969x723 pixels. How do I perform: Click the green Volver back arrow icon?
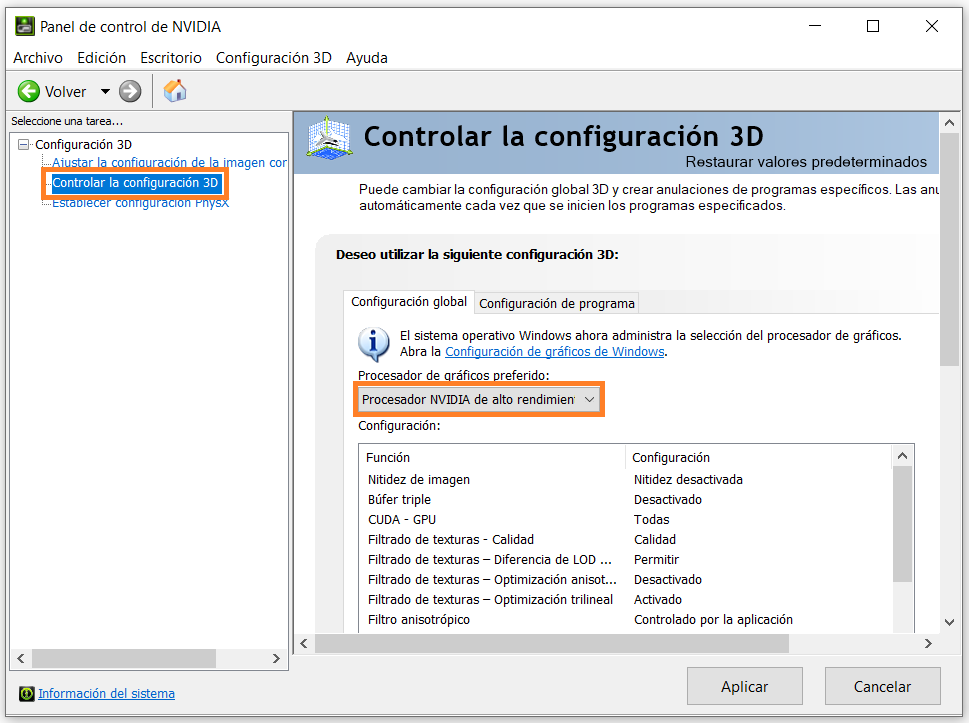point(28,92)
